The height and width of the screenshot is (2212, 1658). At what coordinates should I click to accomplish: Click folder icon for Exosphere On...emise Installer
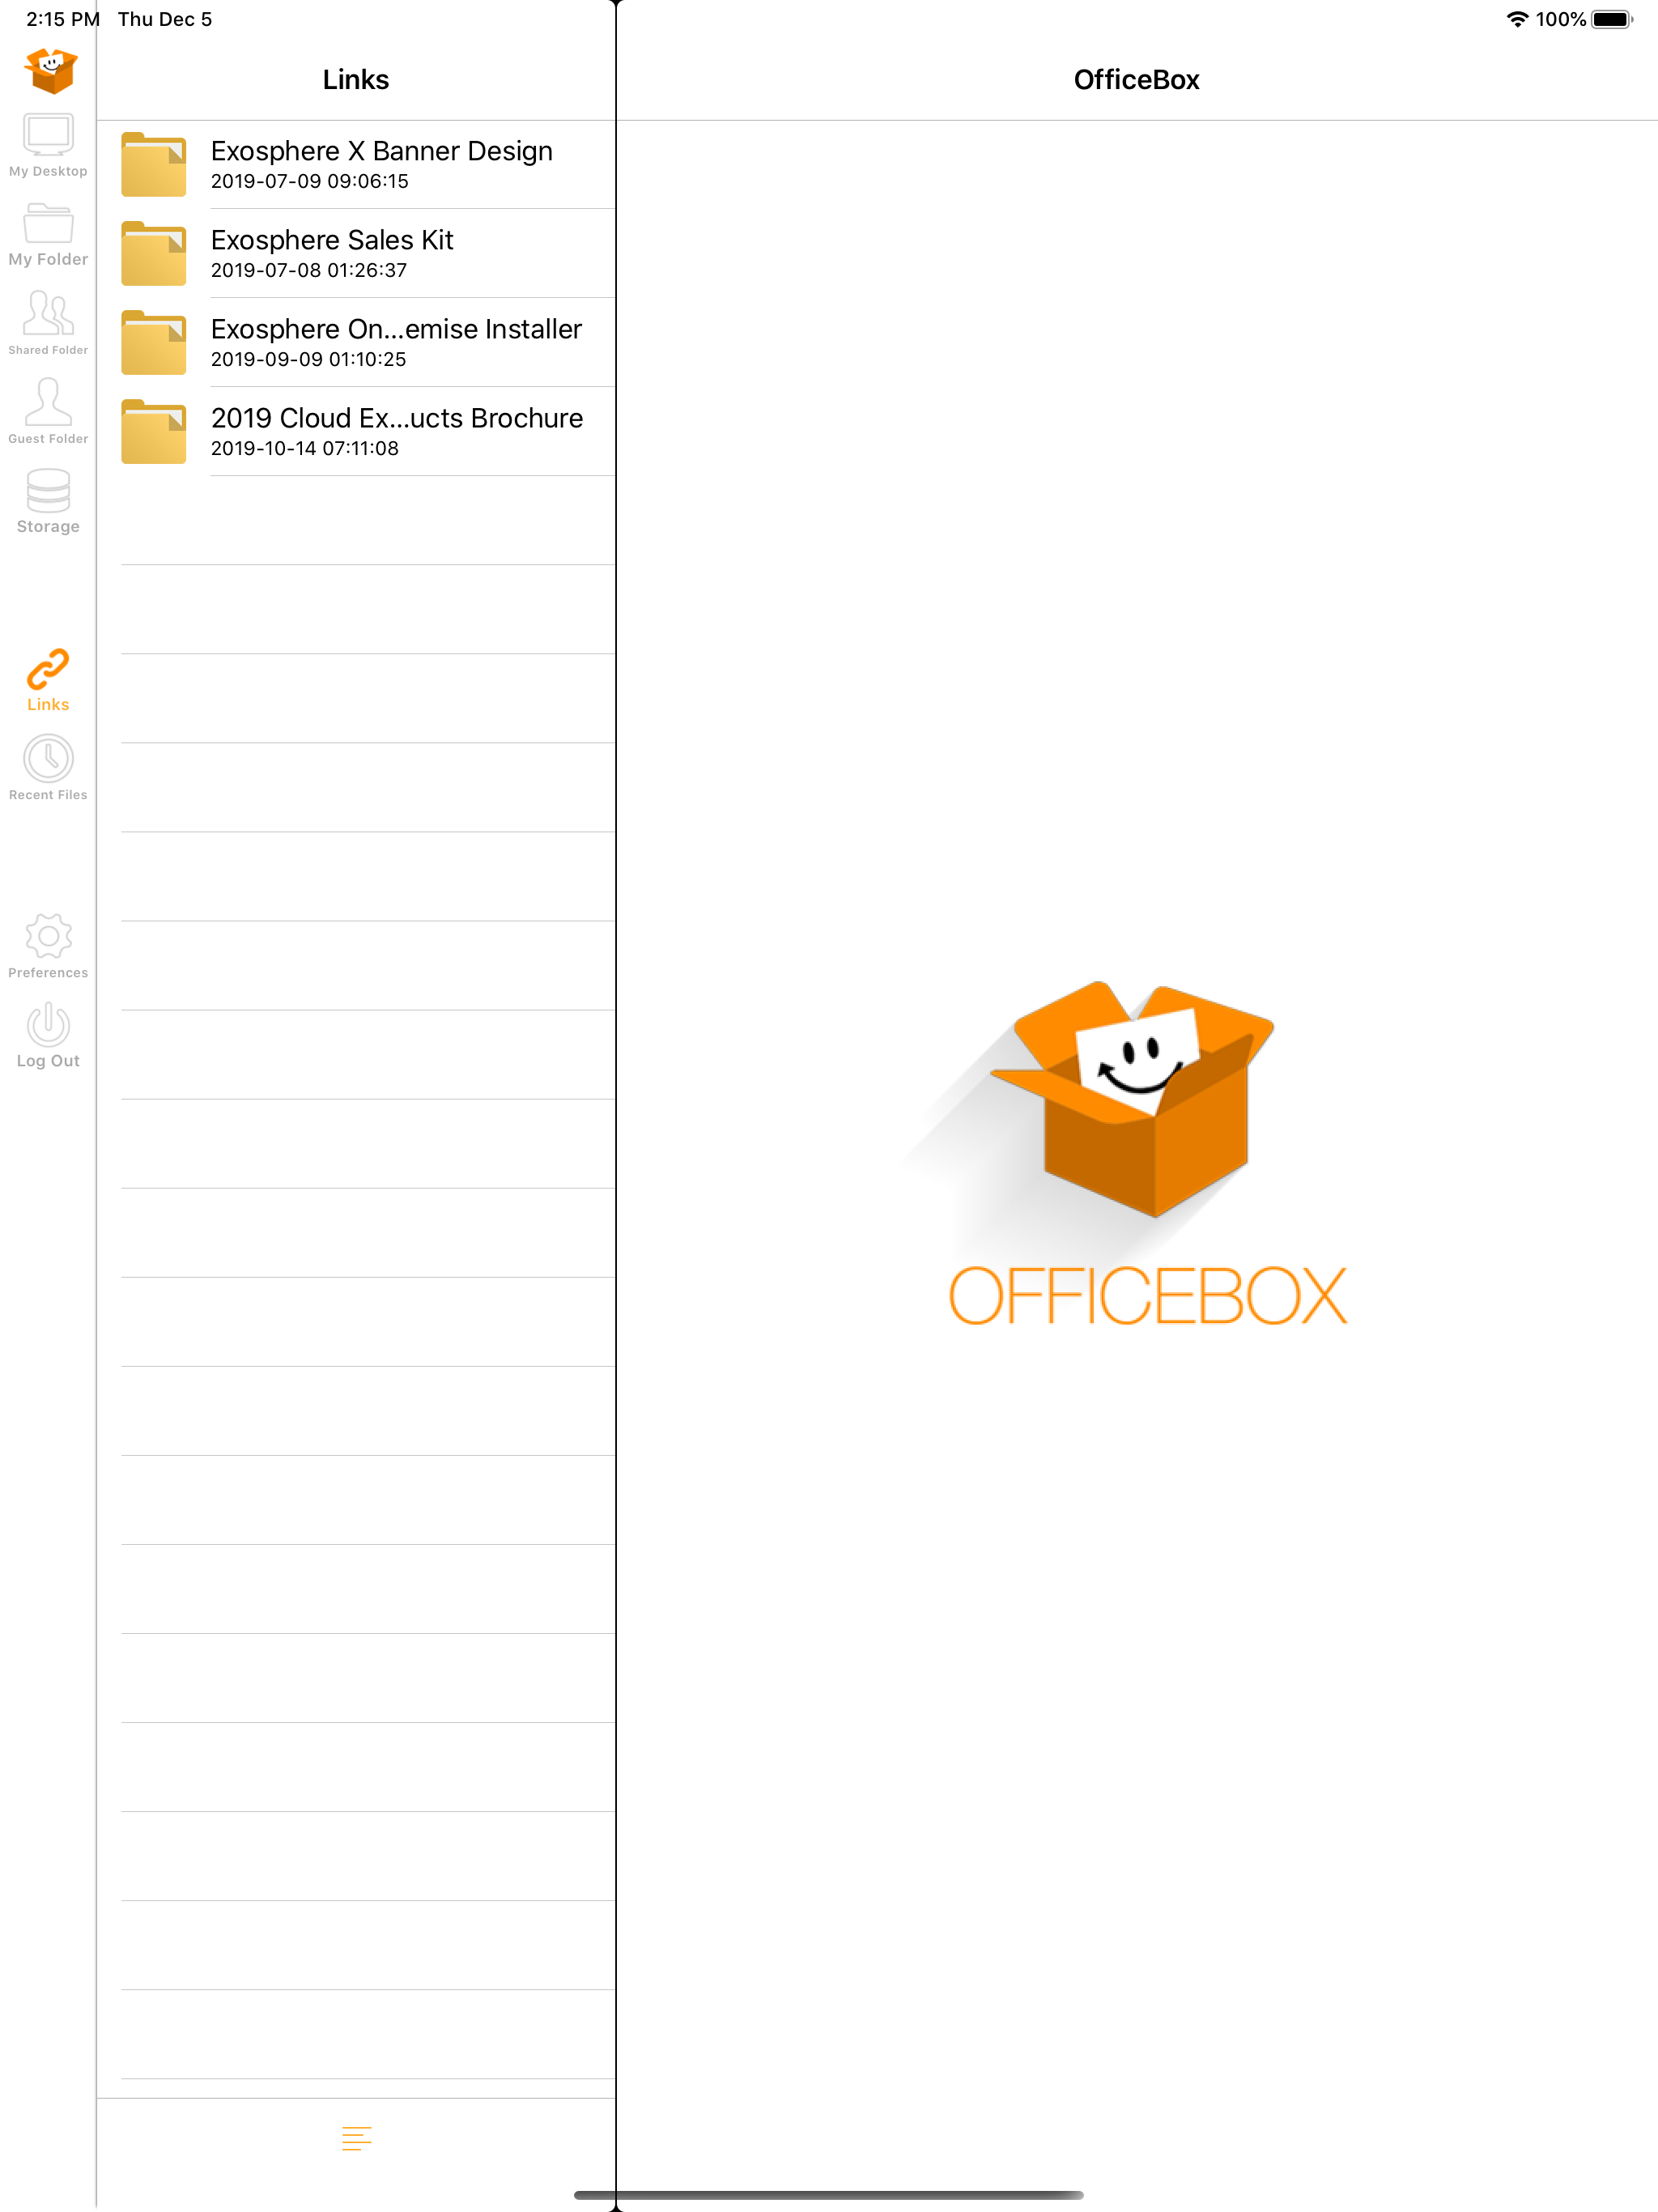(x=154, y=342)
